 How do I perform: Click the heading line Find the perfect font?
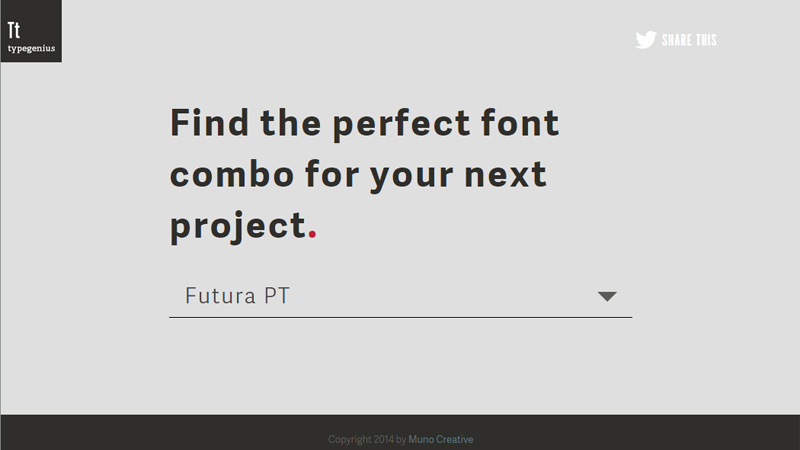[x=364, y=123]
